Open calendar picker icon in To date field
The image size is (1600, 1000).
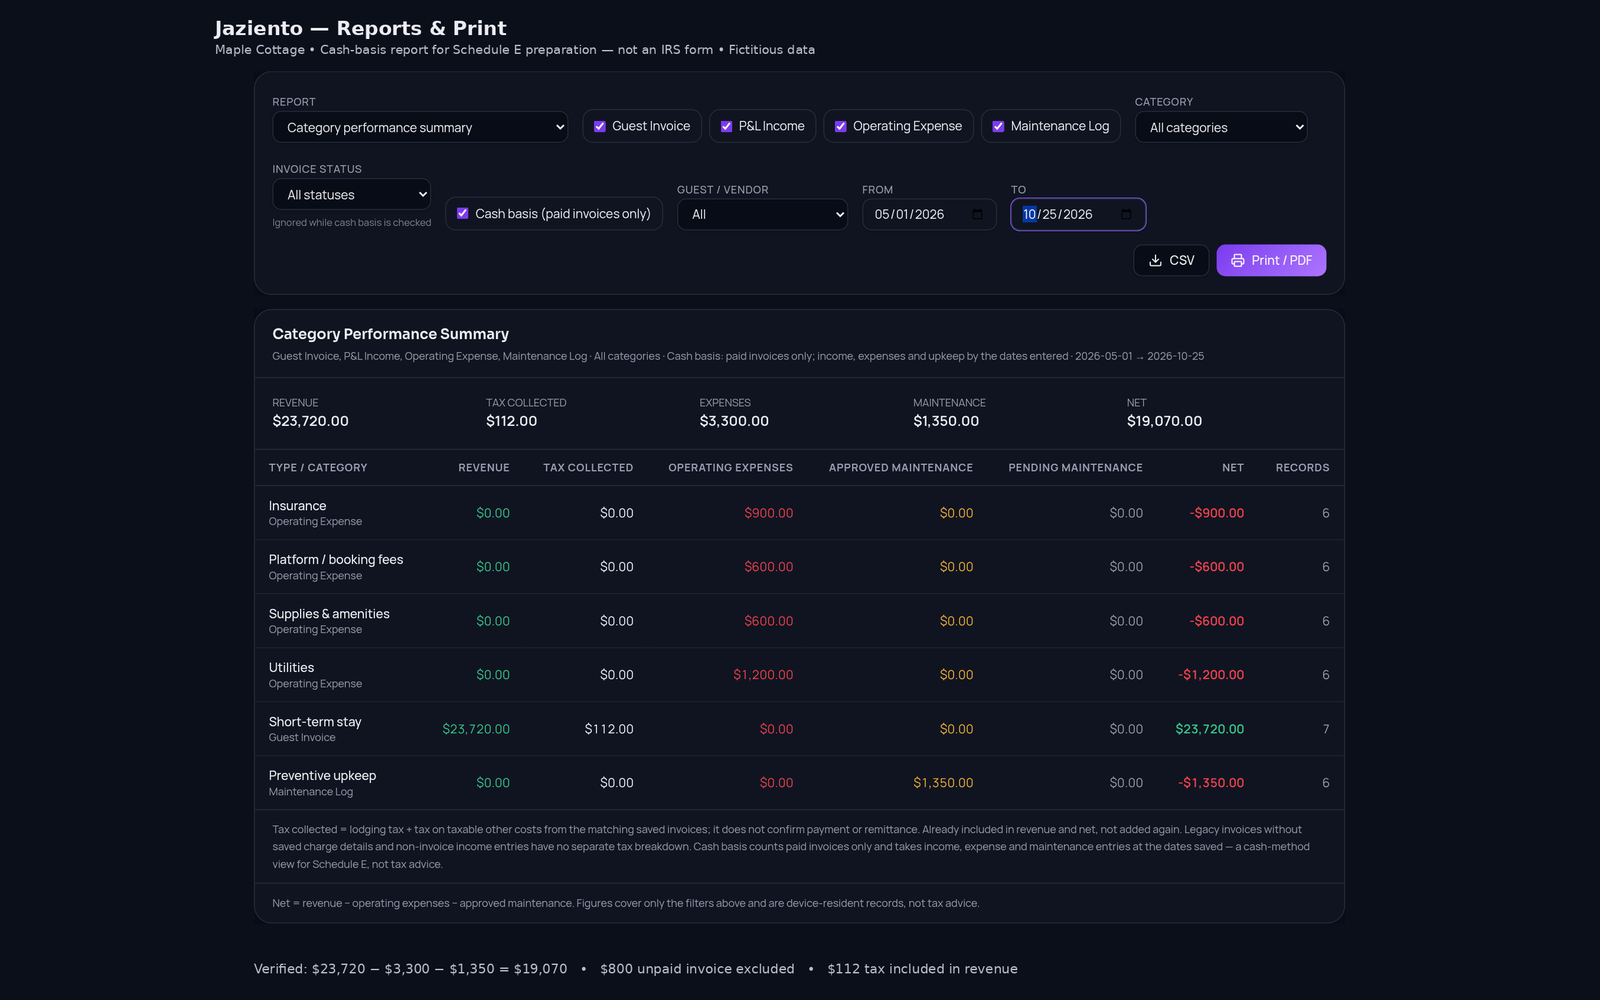(1126, 214)
